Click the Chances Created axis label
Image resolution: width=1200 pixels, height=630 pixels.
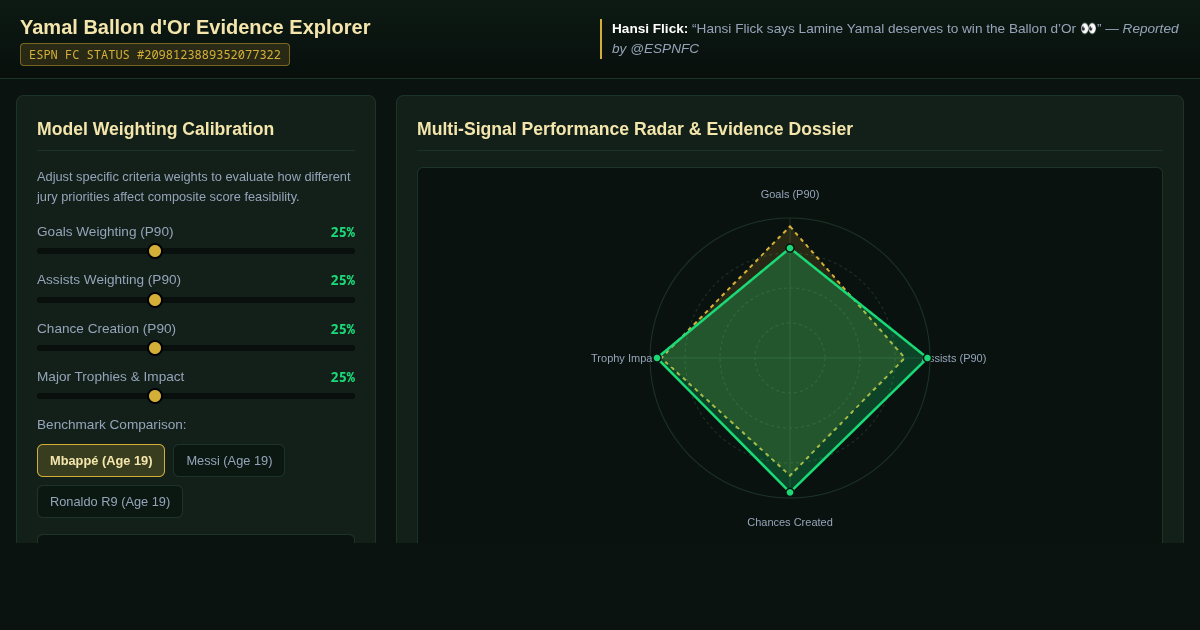(x=790, y=522)
